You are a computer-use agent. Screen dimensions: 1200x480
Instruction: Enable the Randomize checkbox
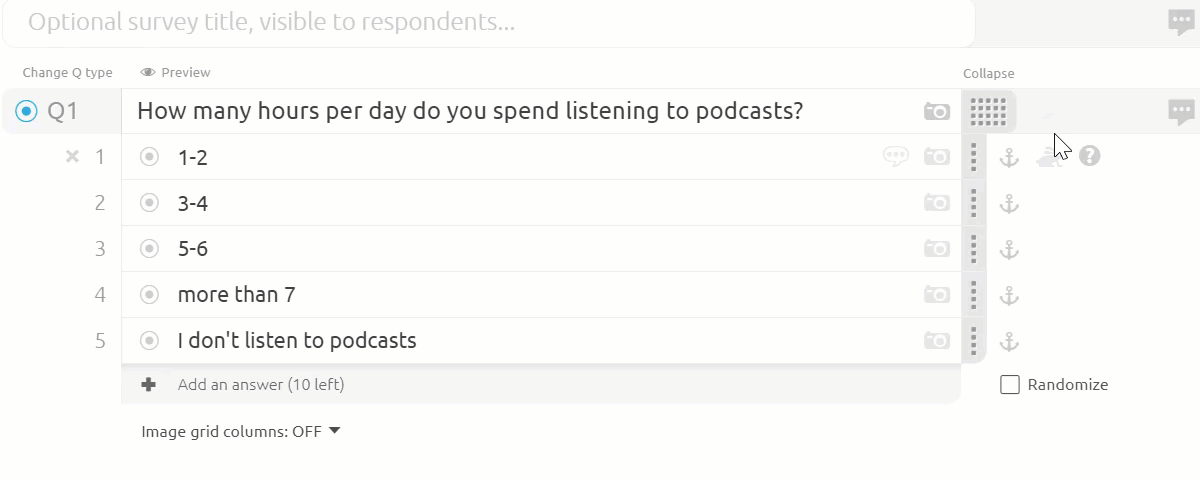pos(1010,385)
